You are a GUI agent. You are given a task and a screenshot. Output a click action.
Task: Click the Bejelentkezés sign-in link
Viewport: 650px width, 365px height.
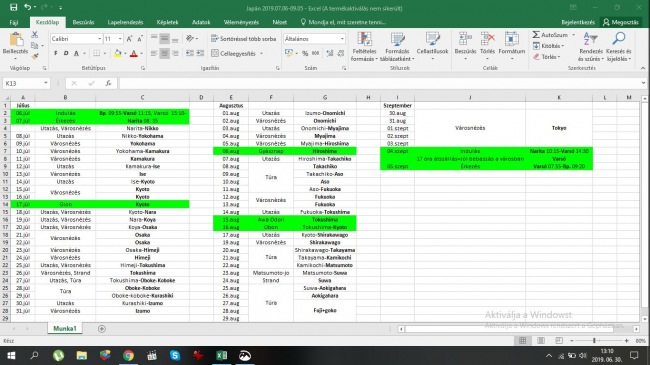click(578, 22)
